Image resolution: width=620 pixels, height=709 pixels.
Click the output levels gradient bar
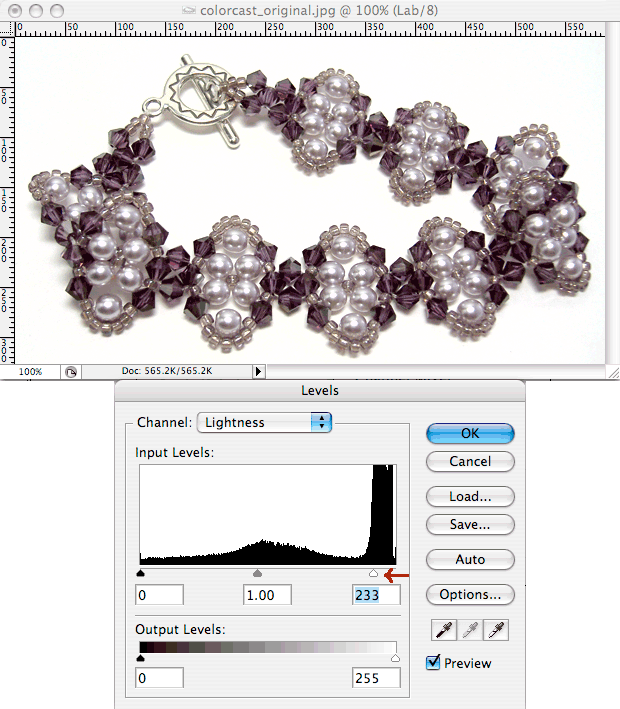(x=268, y=647)
